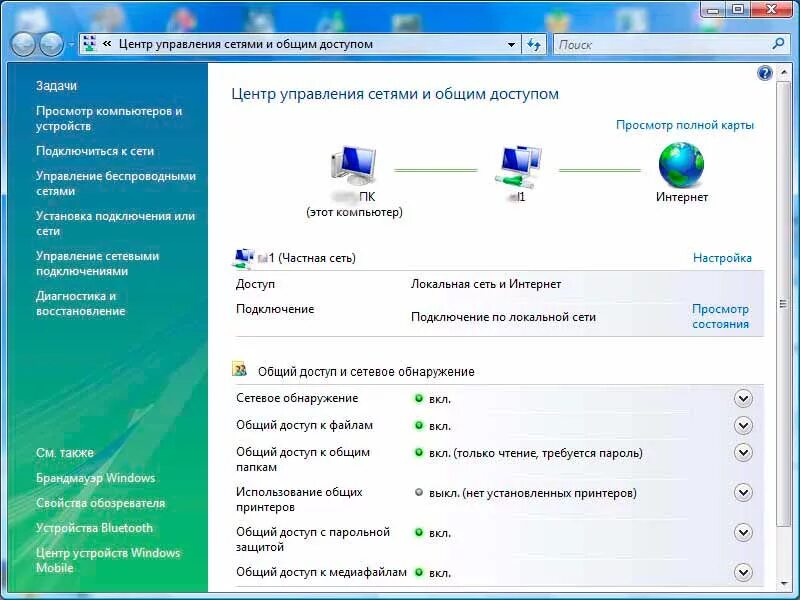The height and width of the screenshot is (600, 800).
Task: Click the Частная сеть network icon
Action: 243,258
